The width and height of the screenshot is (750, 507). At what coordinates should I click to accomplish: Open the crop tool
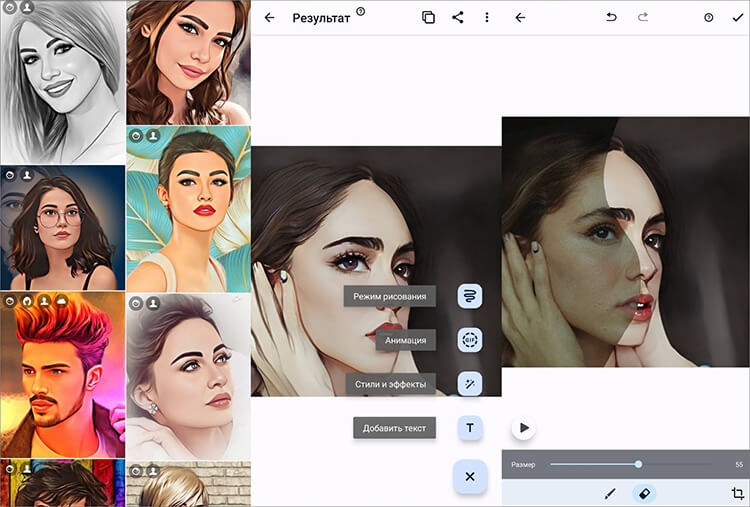738,493
